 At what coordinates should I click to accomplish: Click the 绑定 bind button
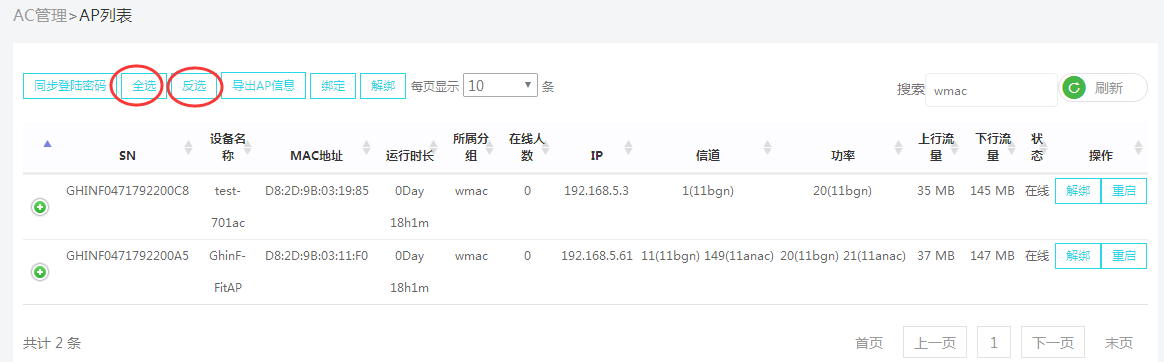click(x=333, y=85)
